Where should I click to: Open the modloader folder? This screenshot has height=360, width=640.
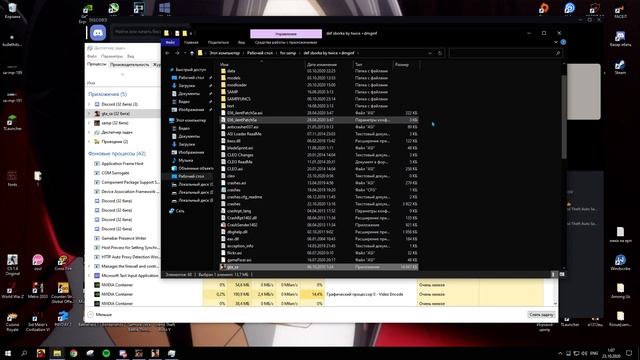[x=237, y=85]
